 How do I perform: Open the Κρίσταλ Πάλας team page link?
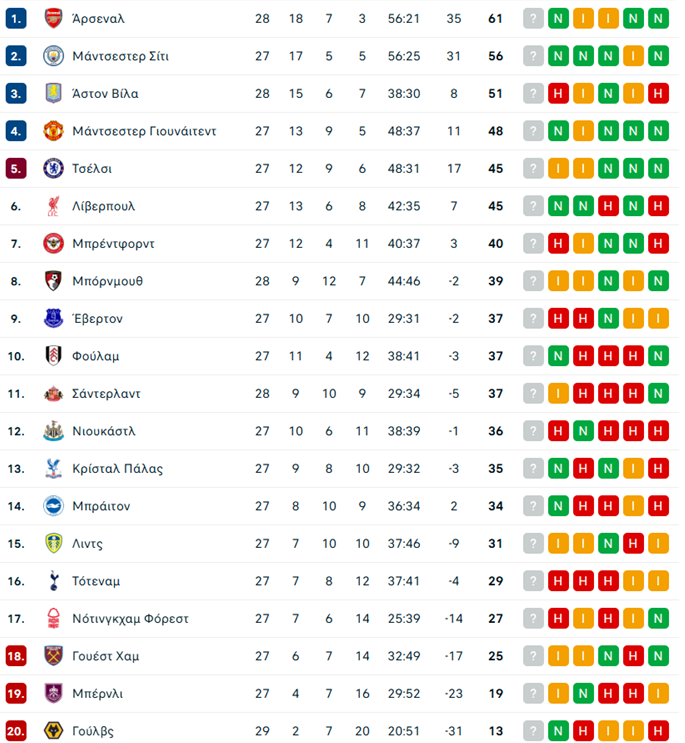(117, 468)
